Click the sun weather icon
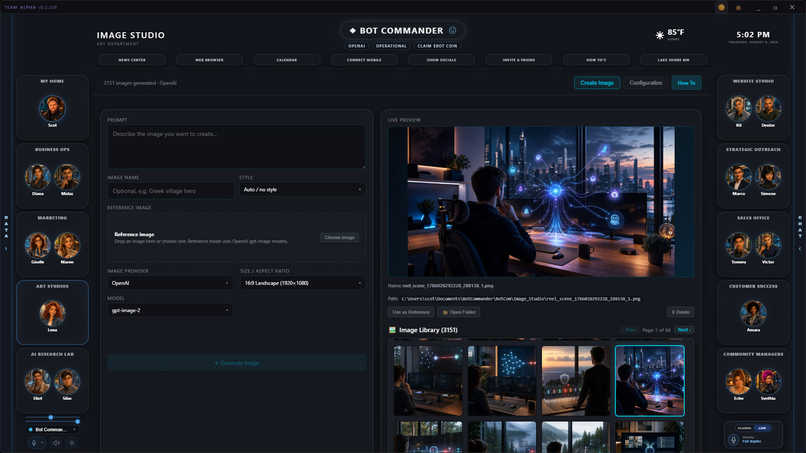The height and width of the screenshot is (453, 806). 660,35
